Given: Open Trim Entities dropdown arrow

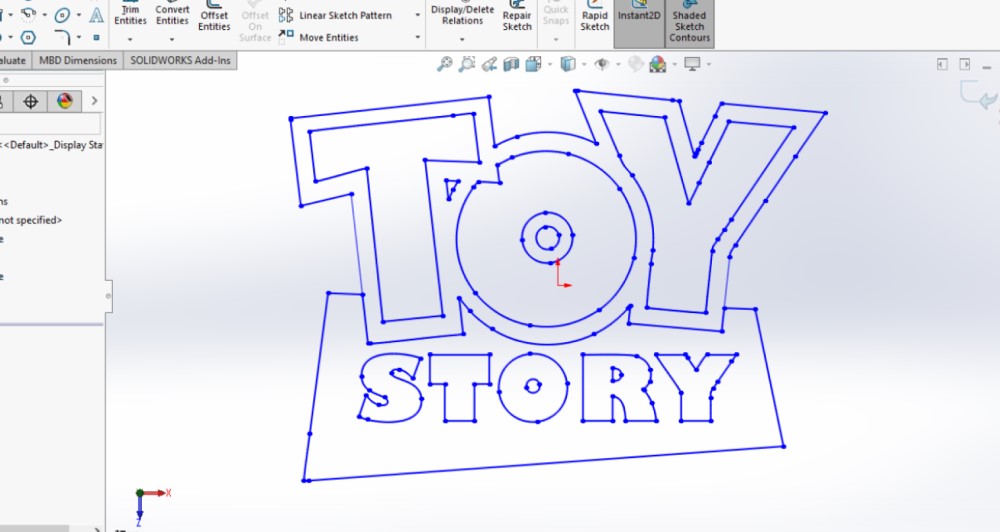Looking at the screenshot, I should (130, 40).
